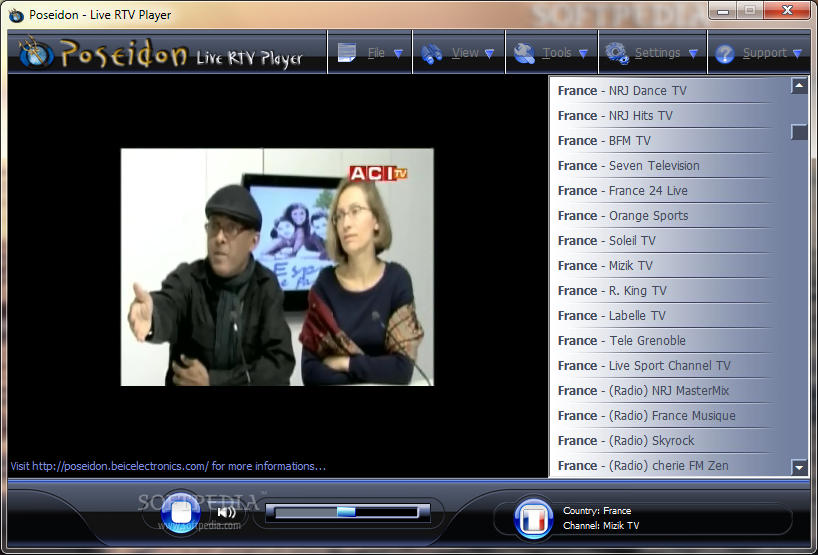Select France - (Radio) France Musique
Image resolution: width=818 pixels, height=555 pixels.
coord(666,416)
